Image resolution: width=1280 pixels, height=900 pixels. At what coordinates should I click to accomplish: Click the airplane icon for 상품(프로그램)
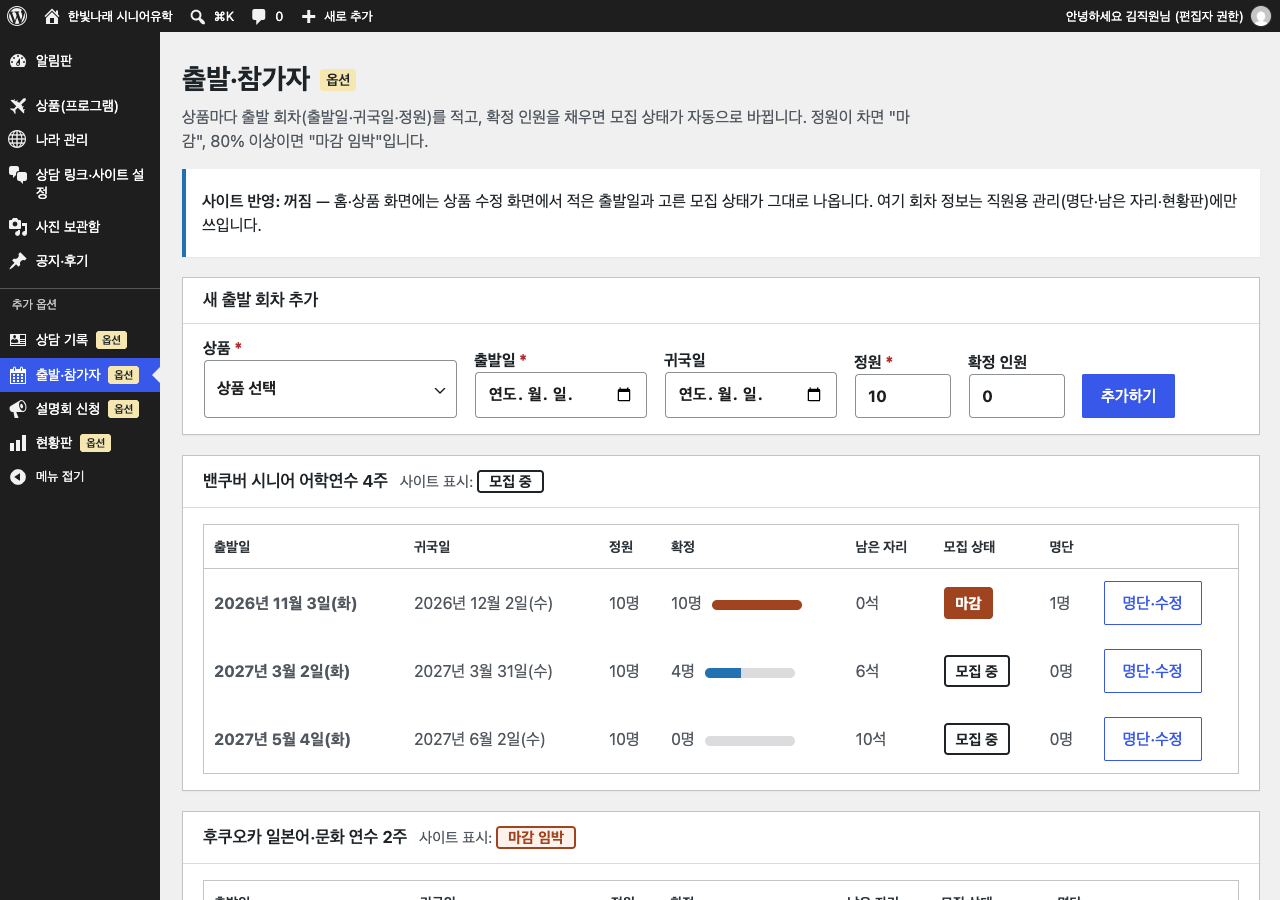[18, 105]
